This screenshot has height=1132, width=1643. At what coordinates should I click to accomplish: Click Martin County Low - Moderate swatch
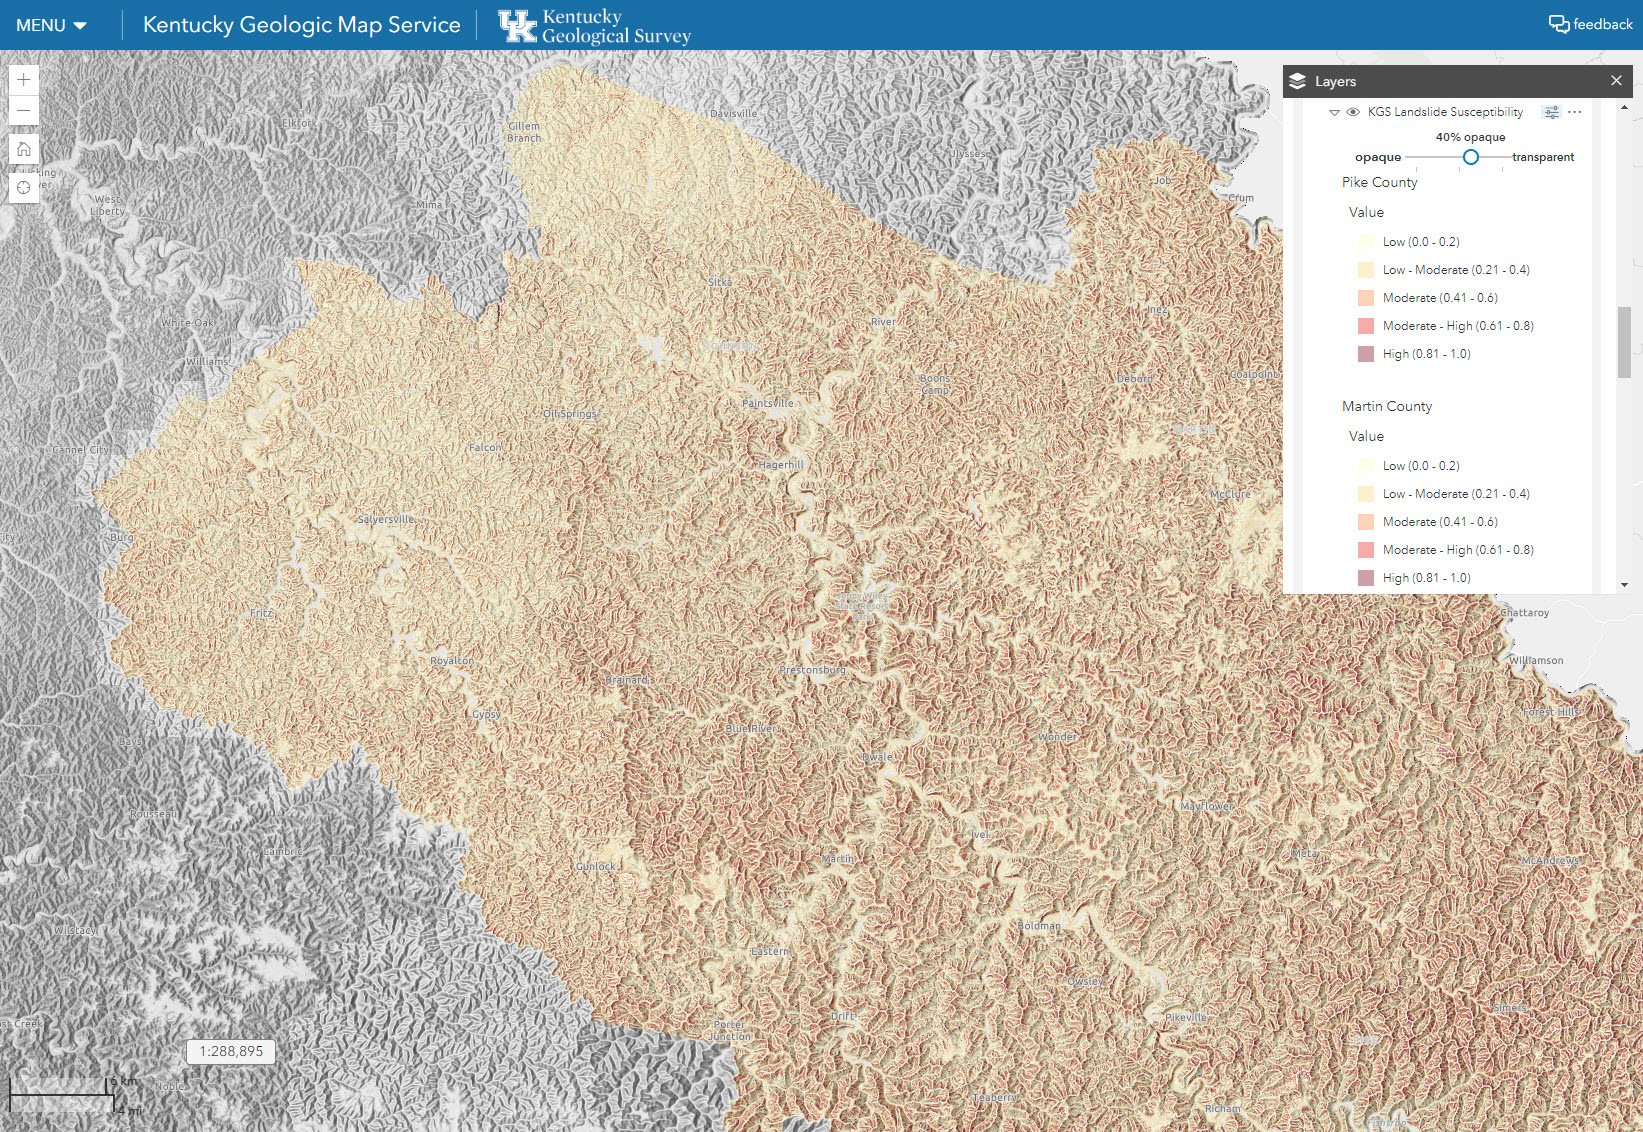1366,494
